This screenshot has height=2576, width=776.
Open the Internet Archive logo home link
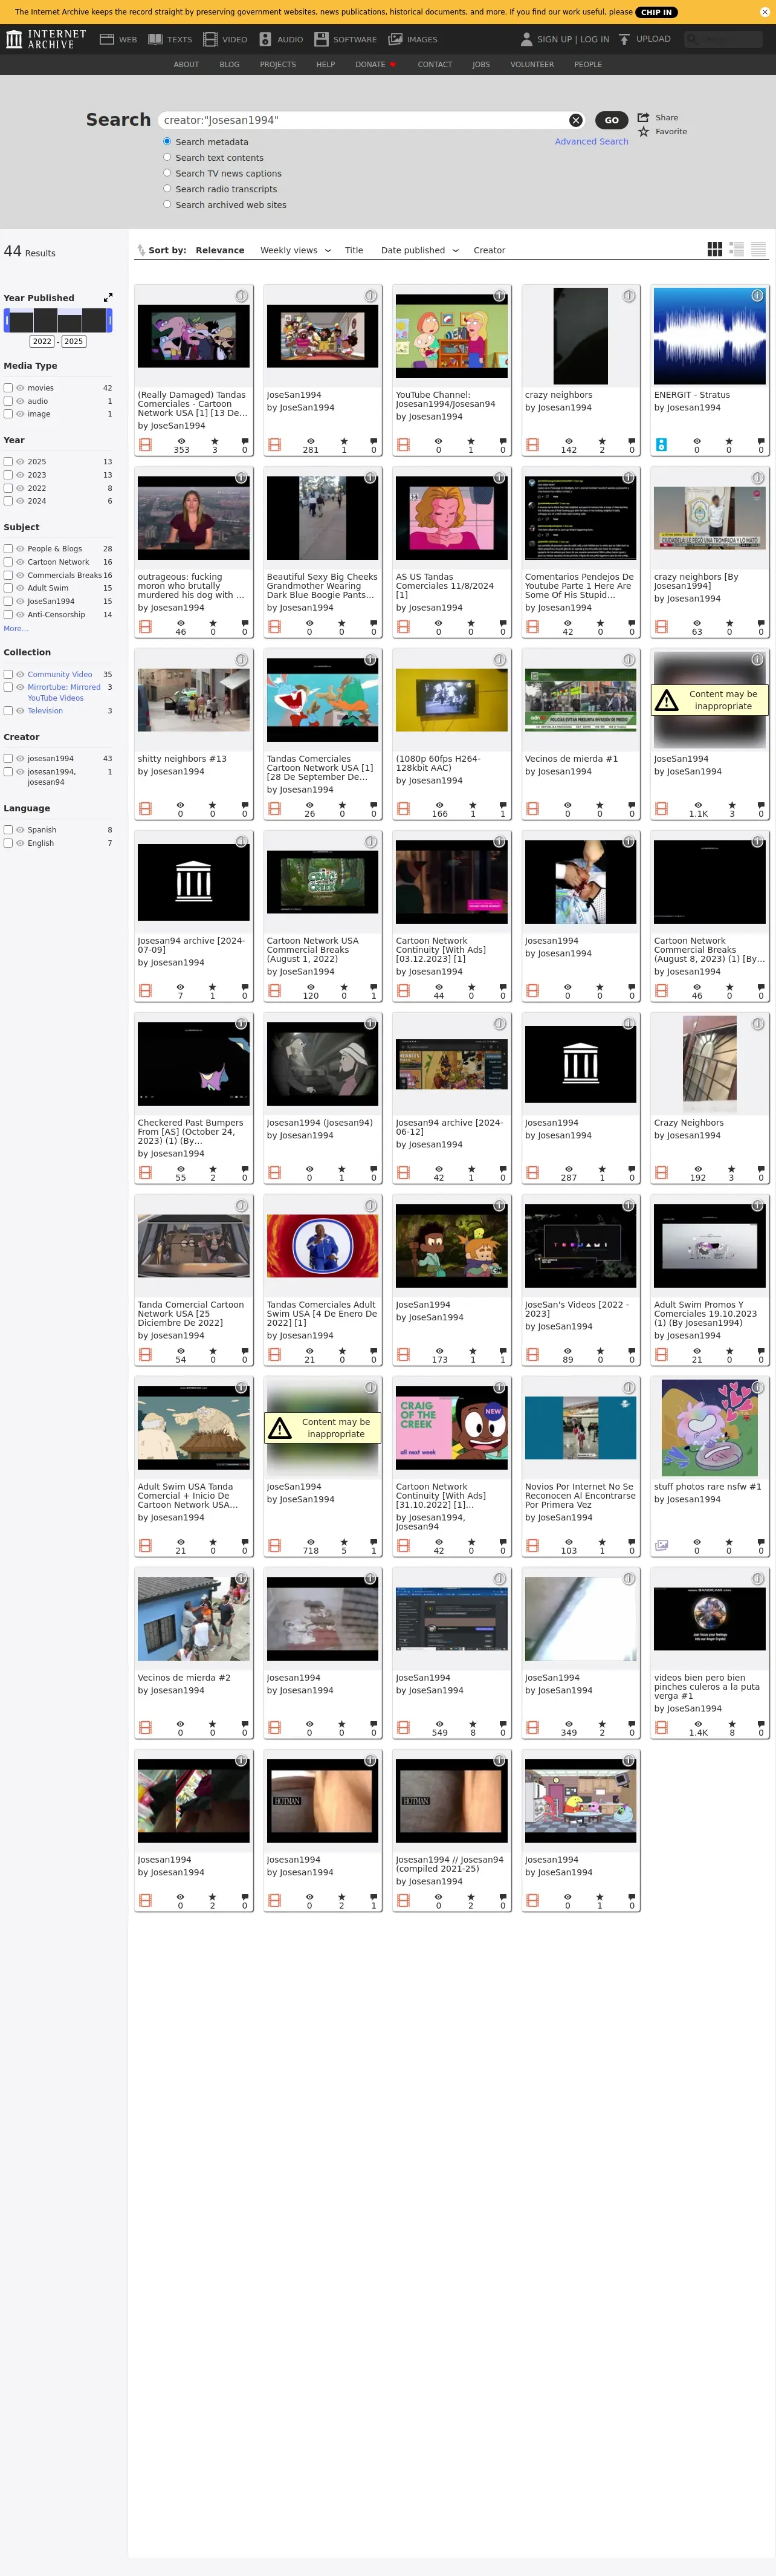(x=46, y=39)
